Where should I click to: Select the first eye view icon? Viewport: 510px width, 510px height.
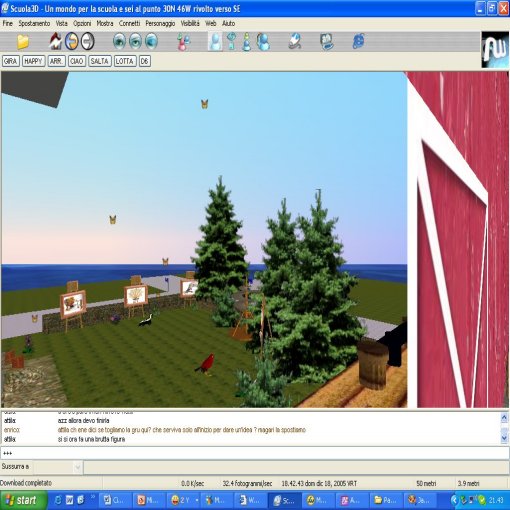point(119,41)
